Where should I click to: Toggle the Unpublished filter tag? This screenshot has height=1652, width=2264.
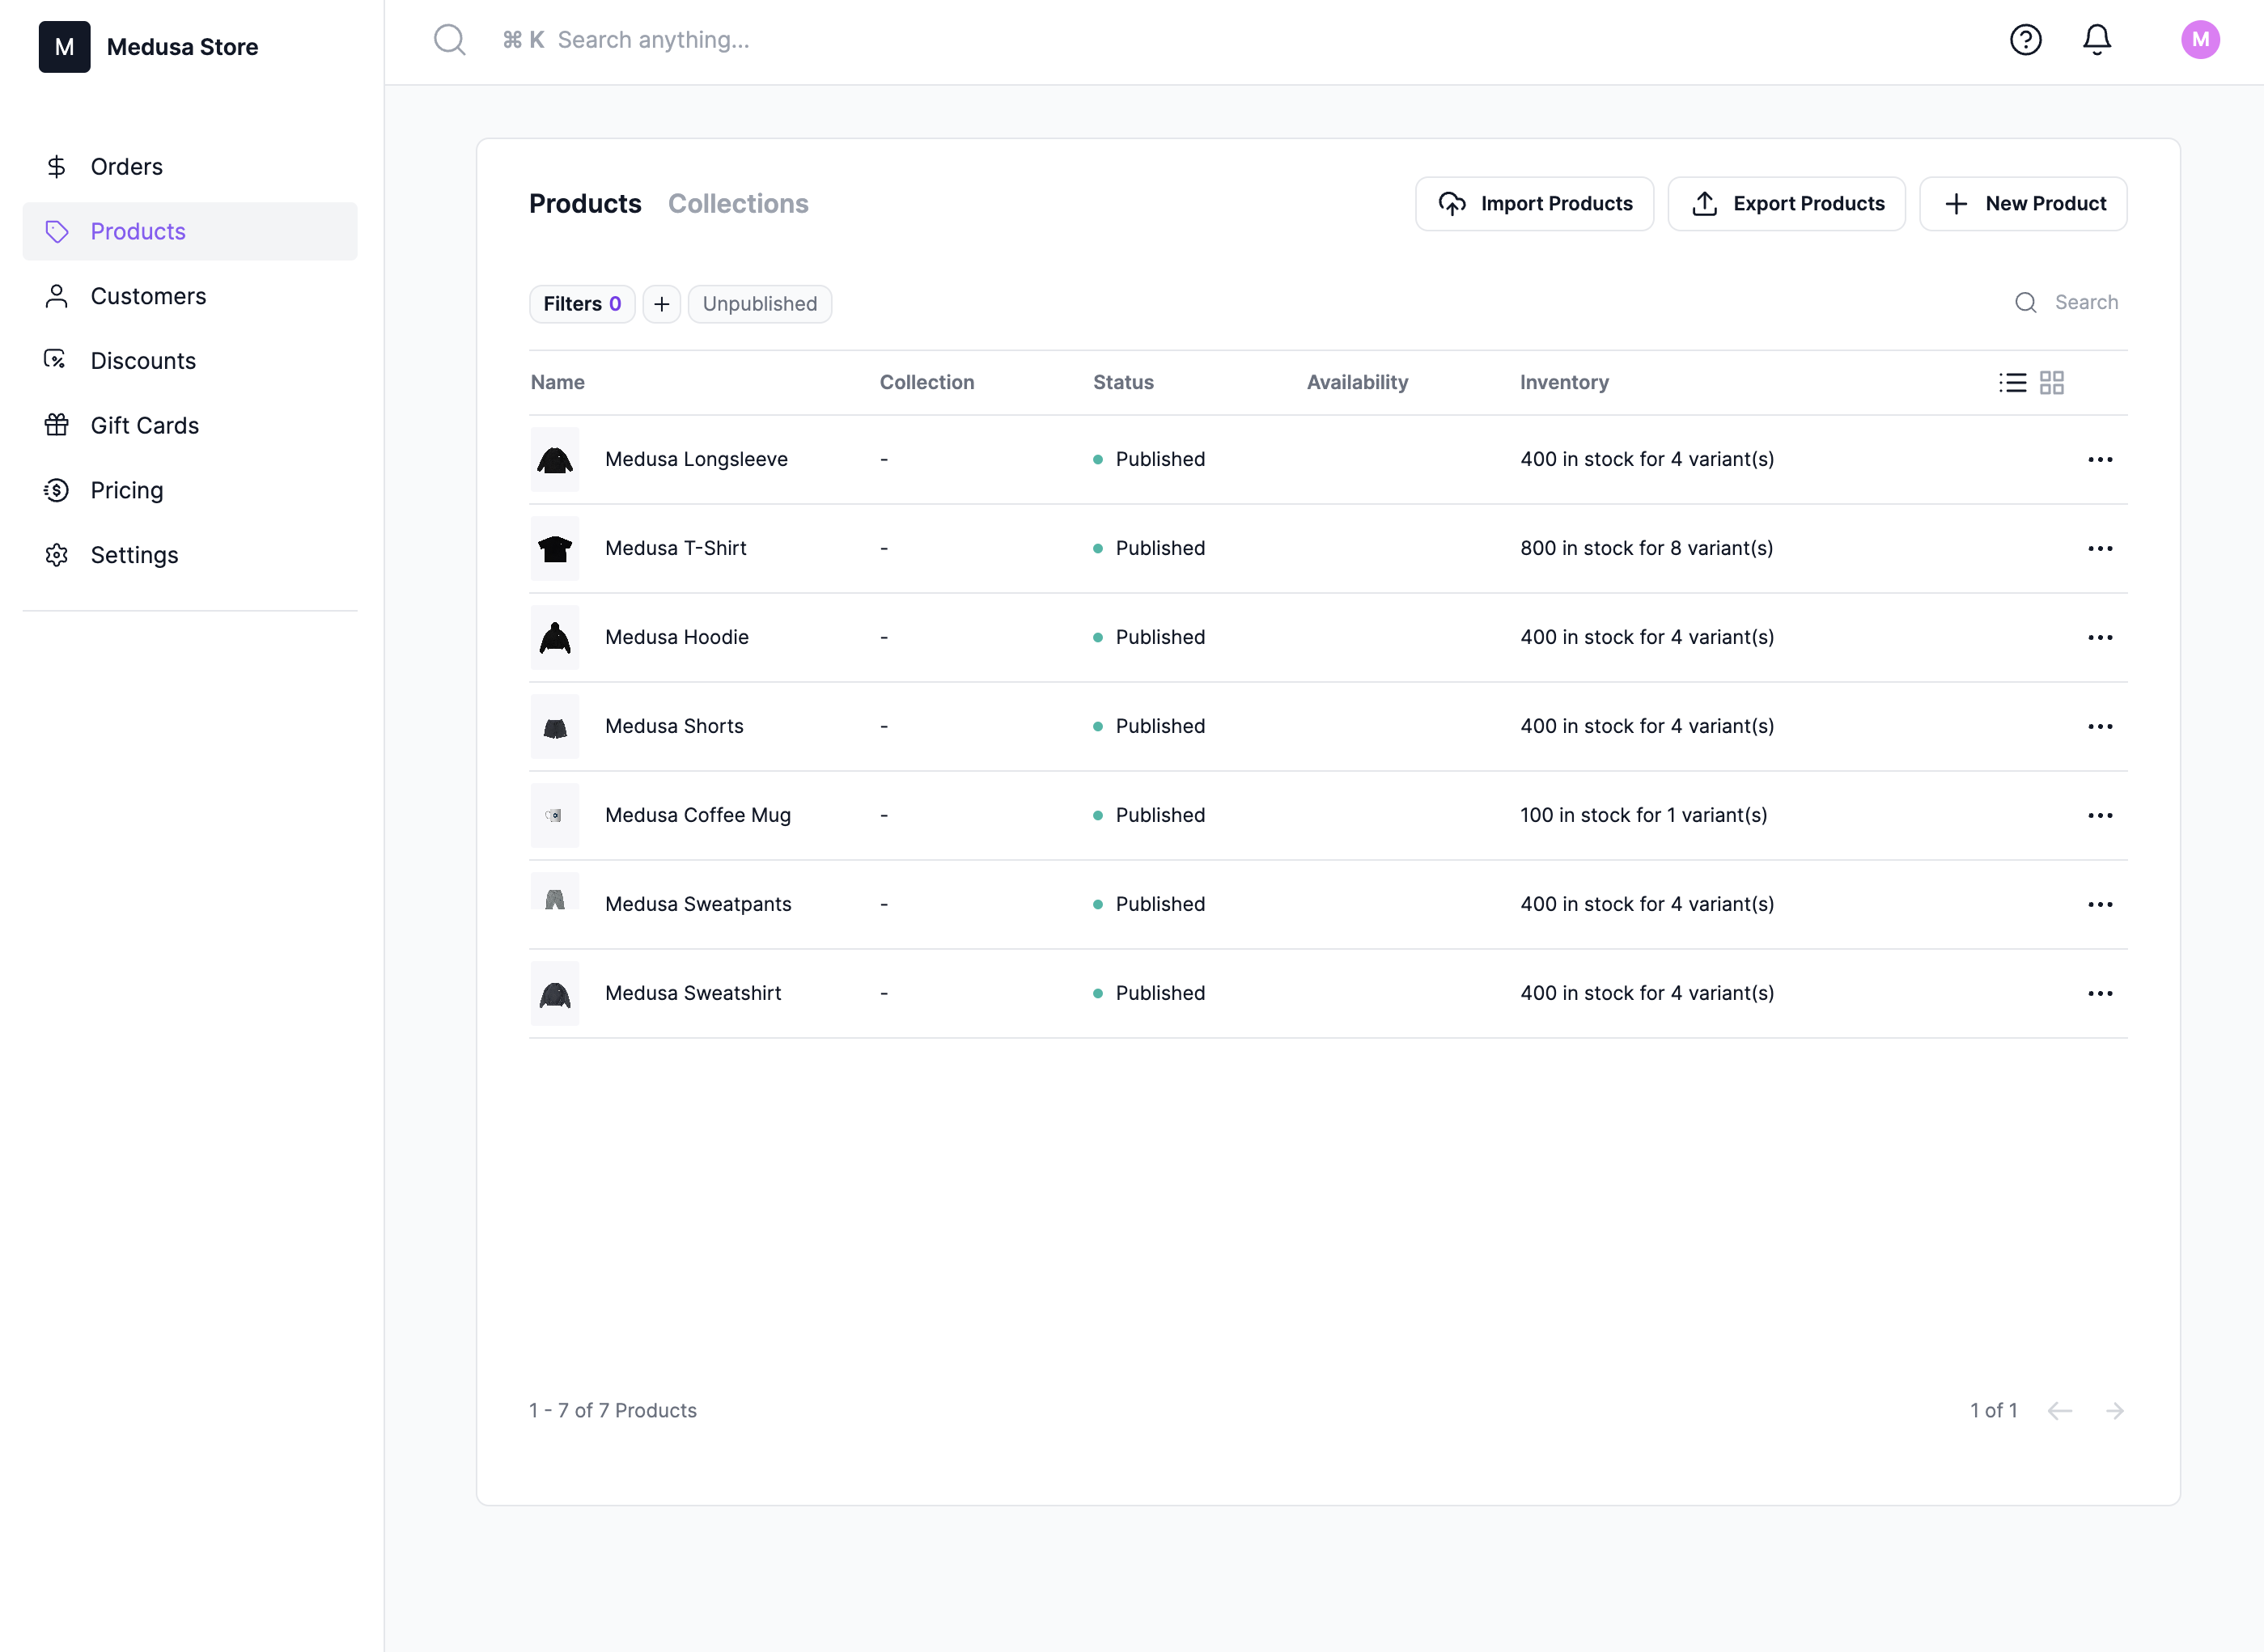759,303
